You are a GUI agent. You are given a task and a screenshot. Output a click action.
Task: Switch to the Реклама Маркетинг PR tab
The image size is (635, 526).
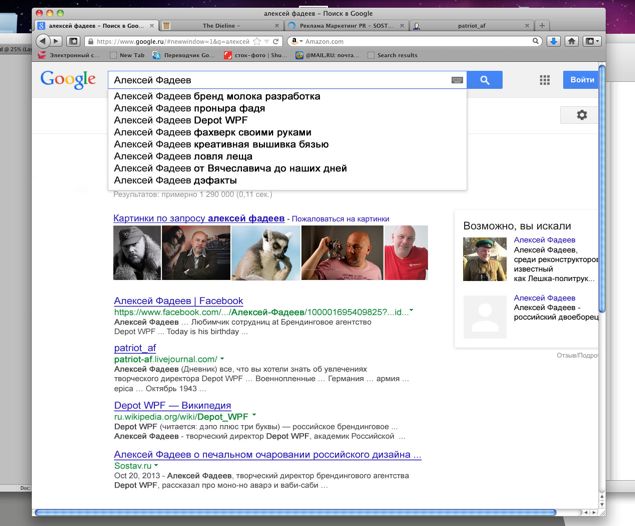pyautogui.click(x=347, y=26)
